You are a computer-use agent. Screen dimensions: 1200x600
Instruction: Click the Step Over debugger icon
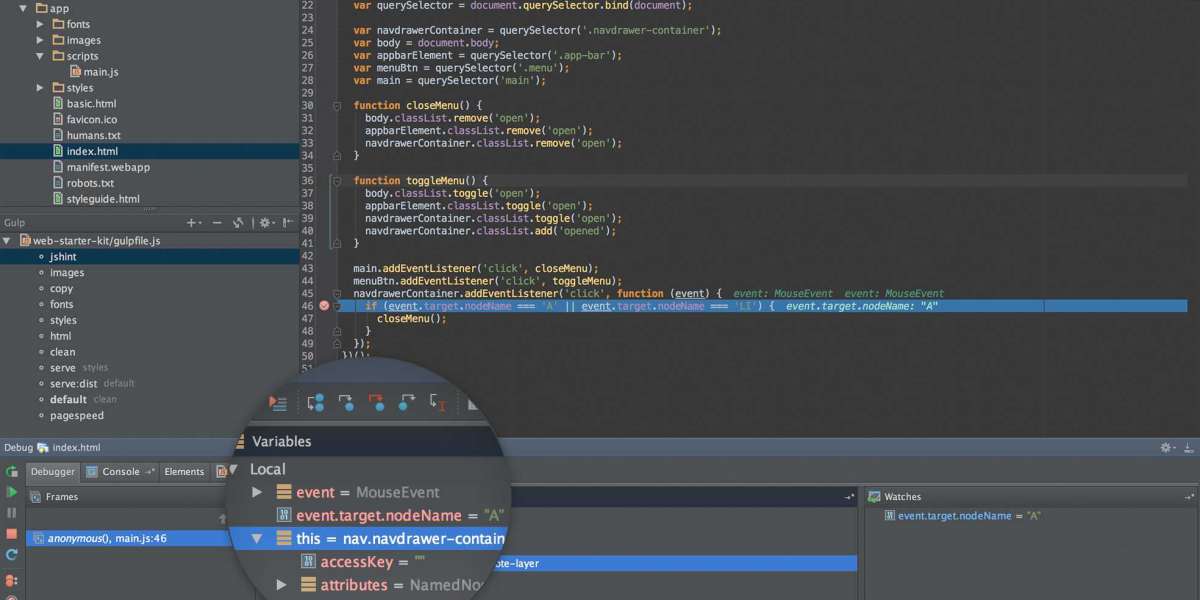[x=316, y=403]
